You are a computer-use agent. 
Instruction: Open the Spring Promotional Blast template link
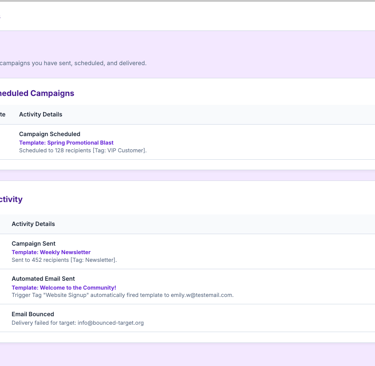(66, 143)
